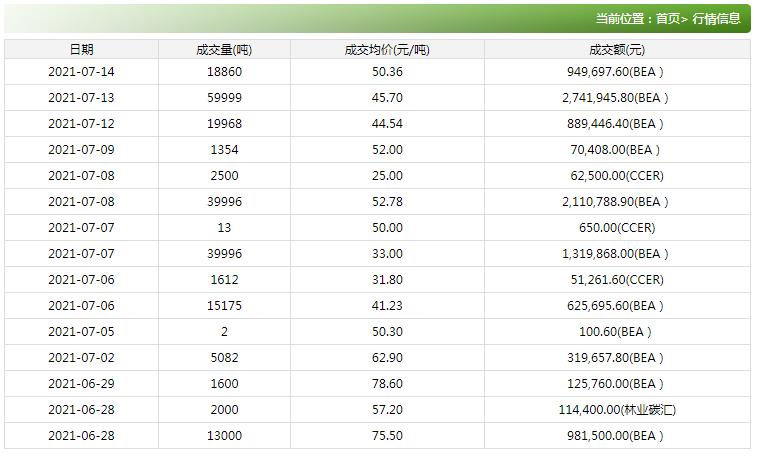The width and height of the screenshot is (762, 459).
Task: Select the 成交量(吨) column header
Action: coord(224,50)
